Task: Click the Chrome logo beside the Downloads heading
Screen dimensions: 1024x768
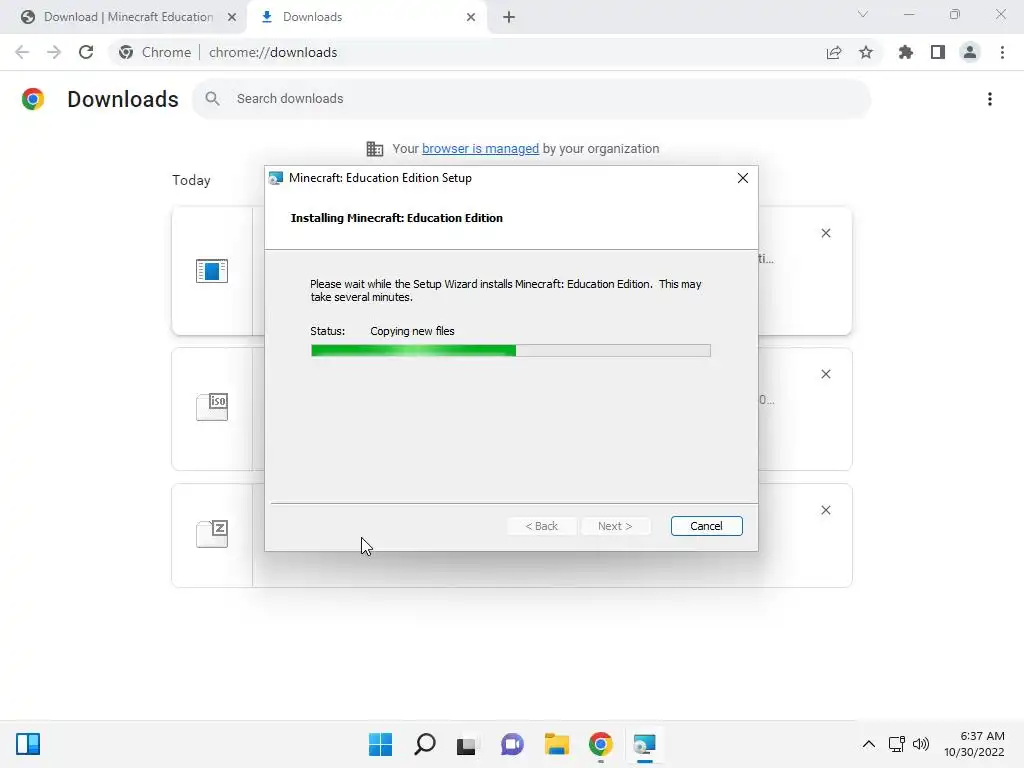Action: (x=33, y=99)
